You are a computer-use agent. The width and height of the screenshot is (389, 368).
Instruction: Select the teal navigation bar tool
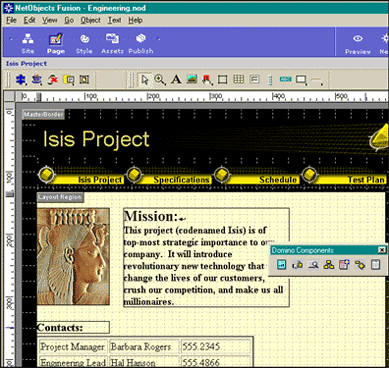click(285, 80)
